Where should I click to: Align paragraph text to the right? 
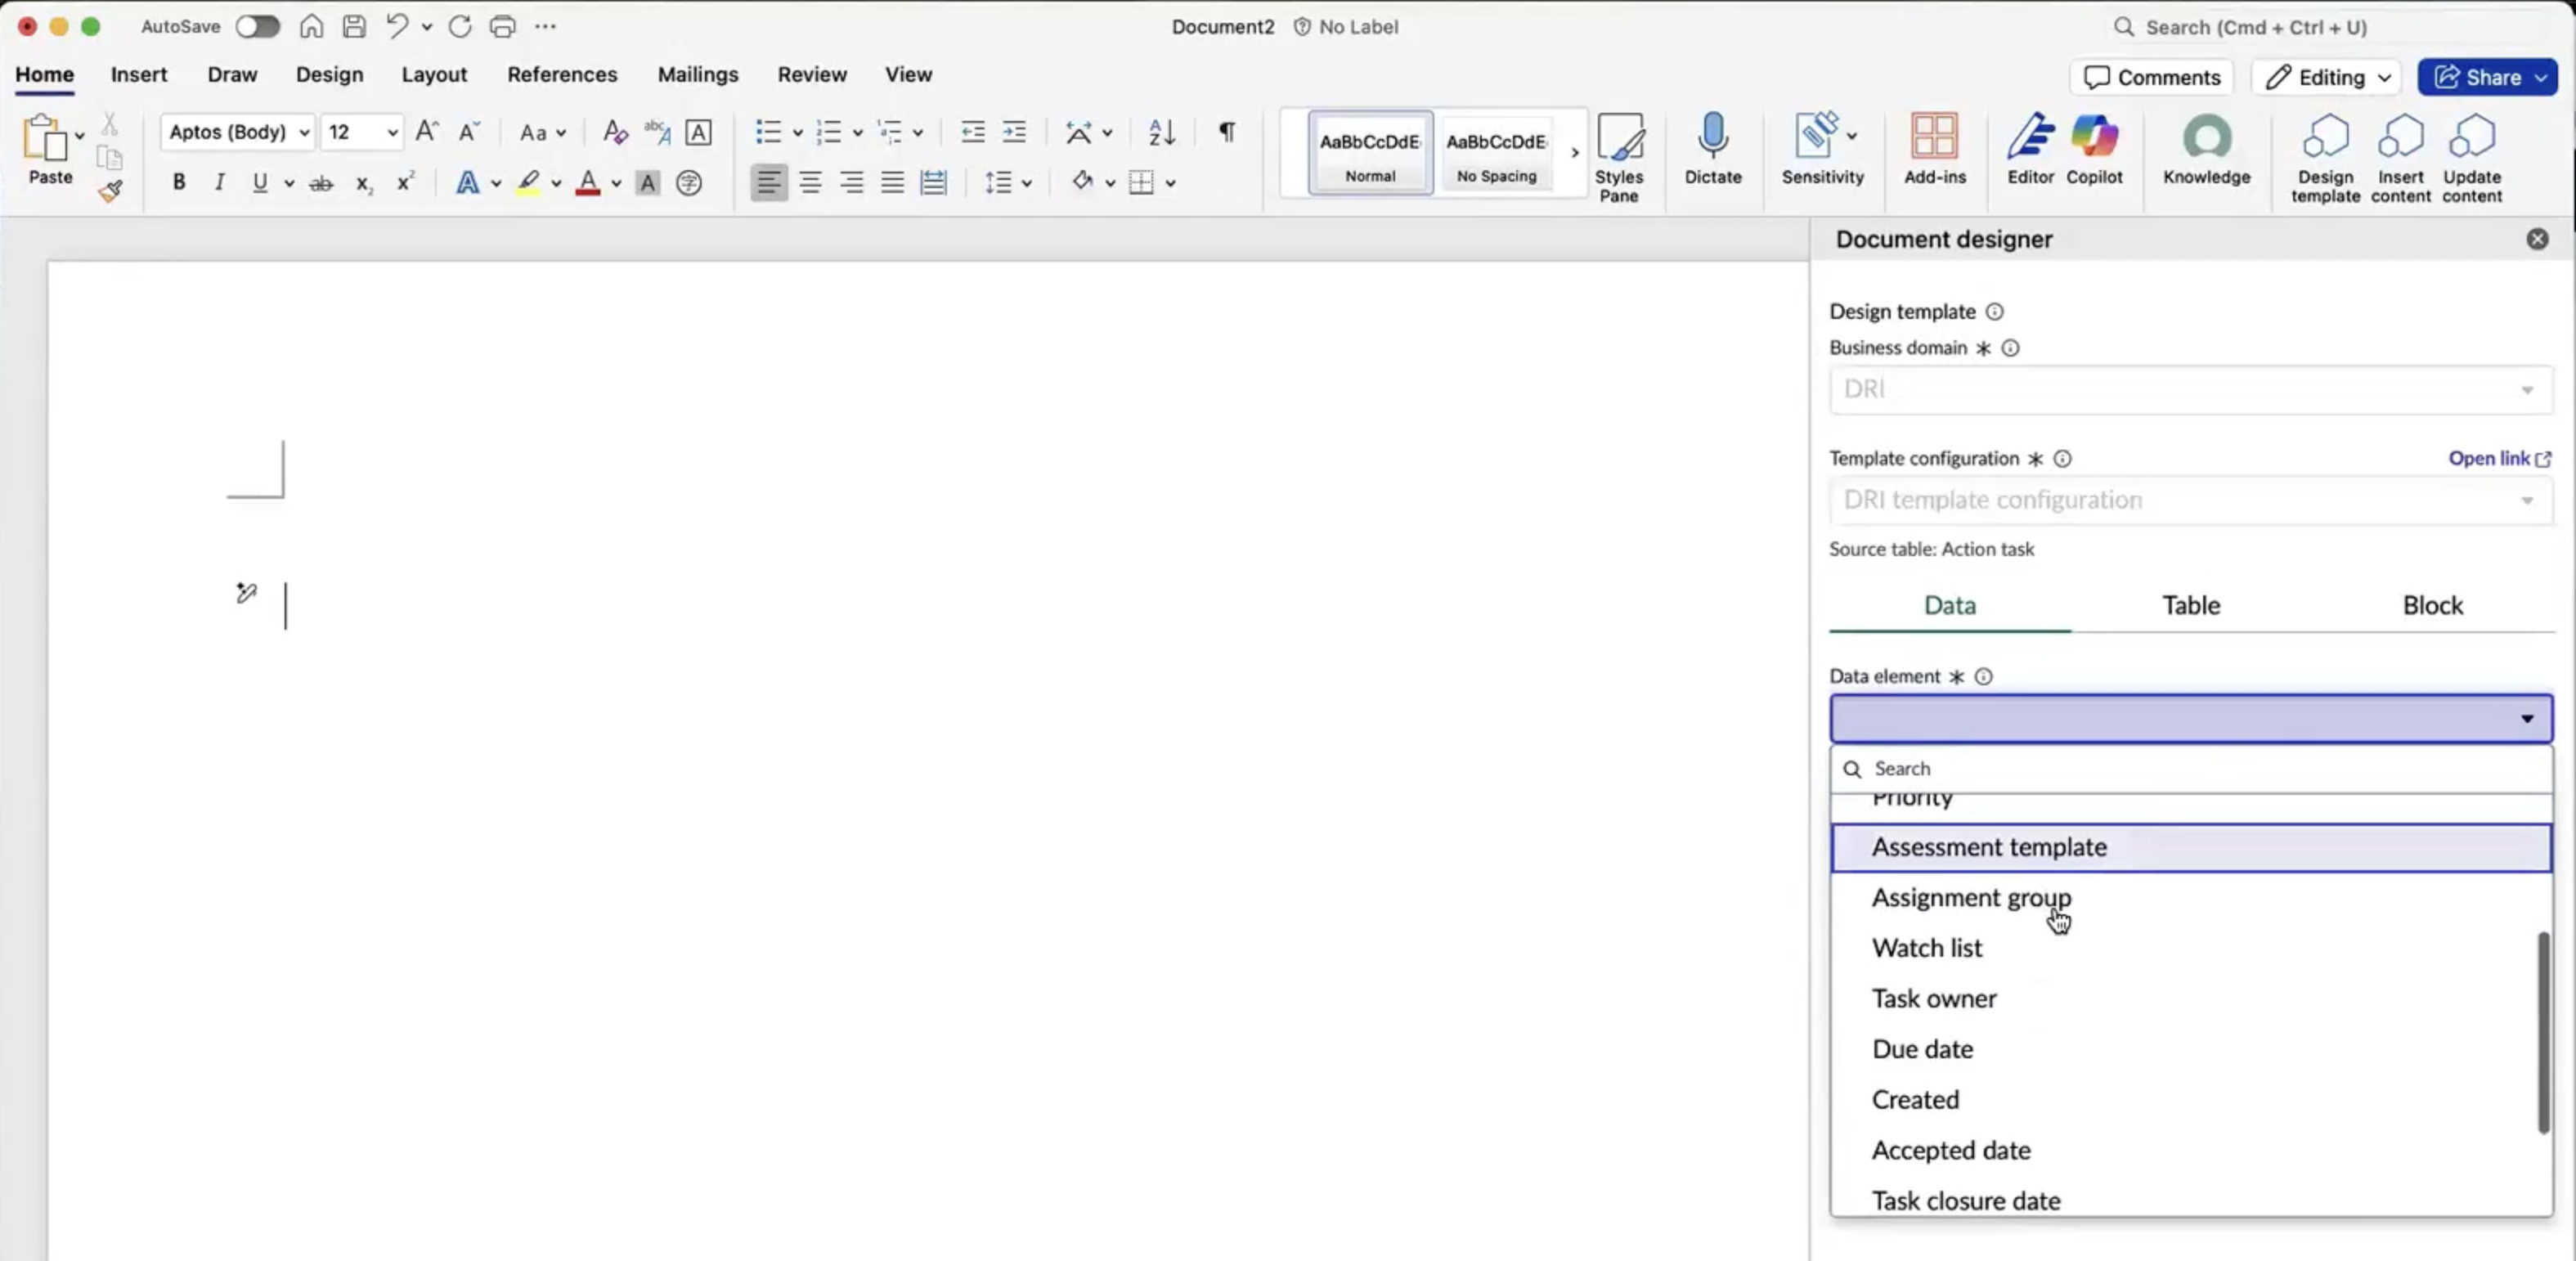click(x=851, y=182)
